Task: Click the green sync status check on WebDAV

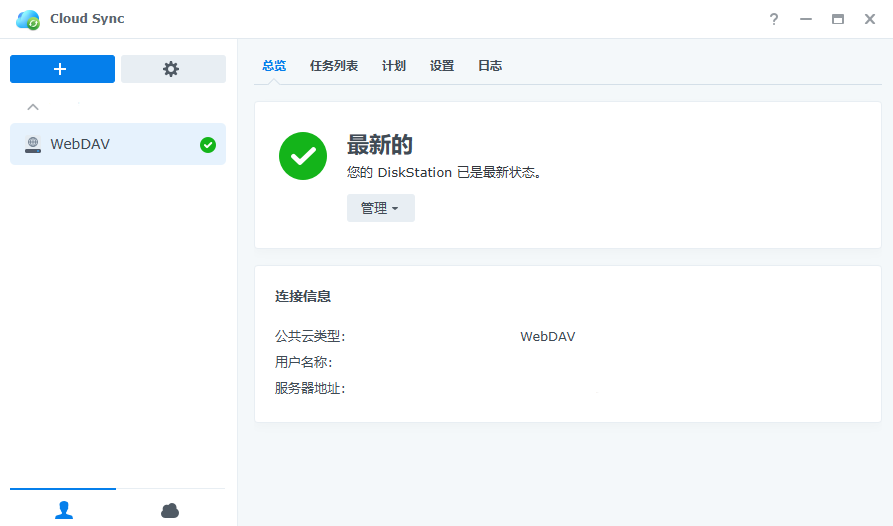Action: click(x=208, y=145)
